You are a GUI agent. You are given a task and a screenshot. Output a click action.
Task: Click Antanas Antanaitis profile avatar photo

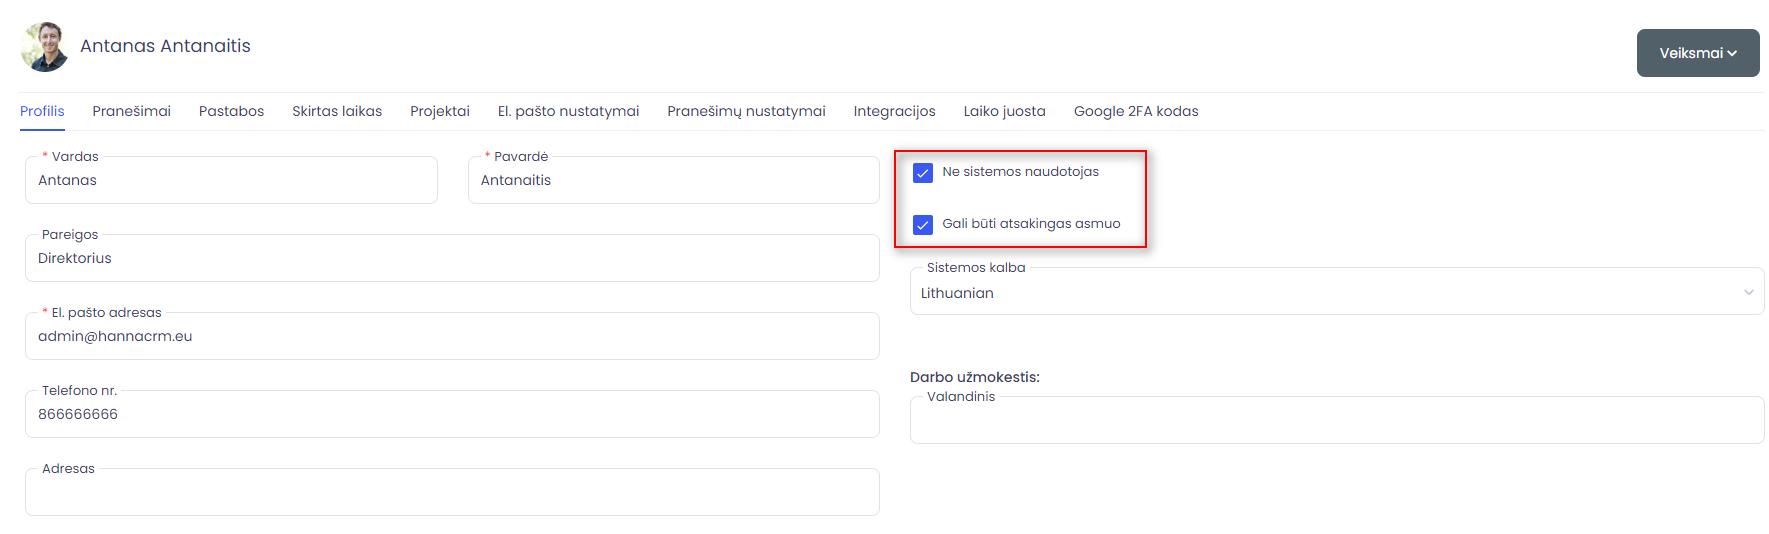[44, 47]
